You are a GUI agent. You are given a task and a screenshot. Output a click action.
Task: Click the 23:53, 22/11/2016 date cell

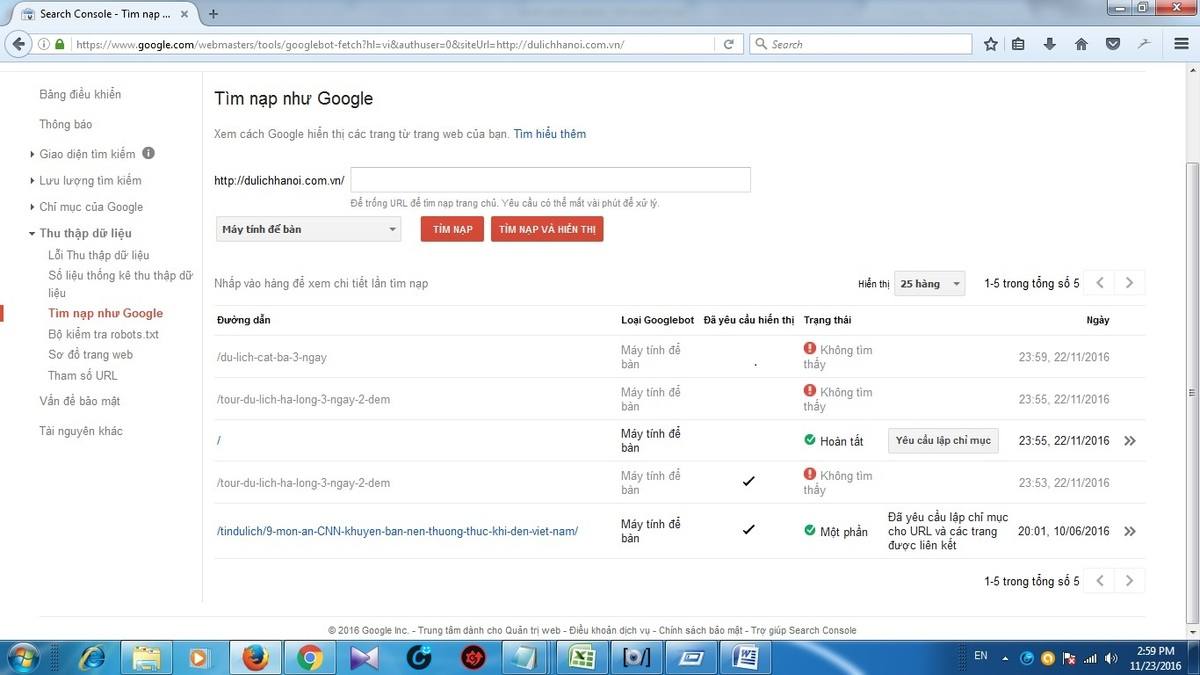click(x=1064, y=483)
